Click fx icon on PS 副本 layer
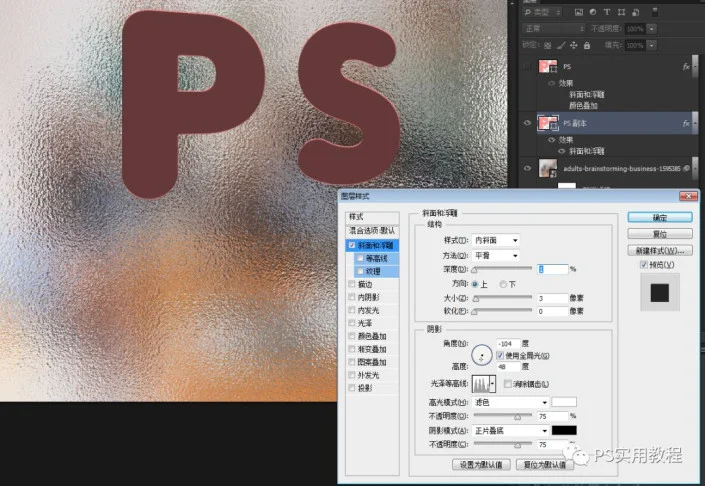The image size is (705, 486). click(x=686, y=123)
